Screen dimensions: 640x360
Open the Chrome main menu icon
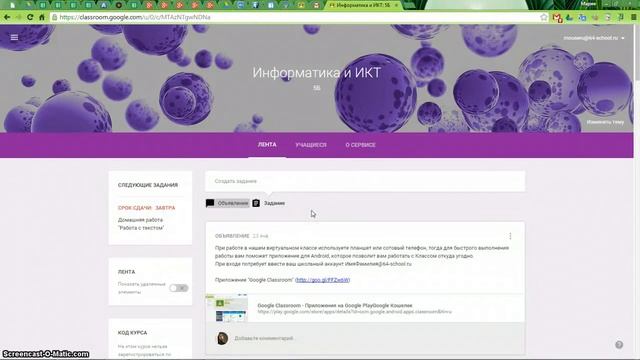coord(634,17)
